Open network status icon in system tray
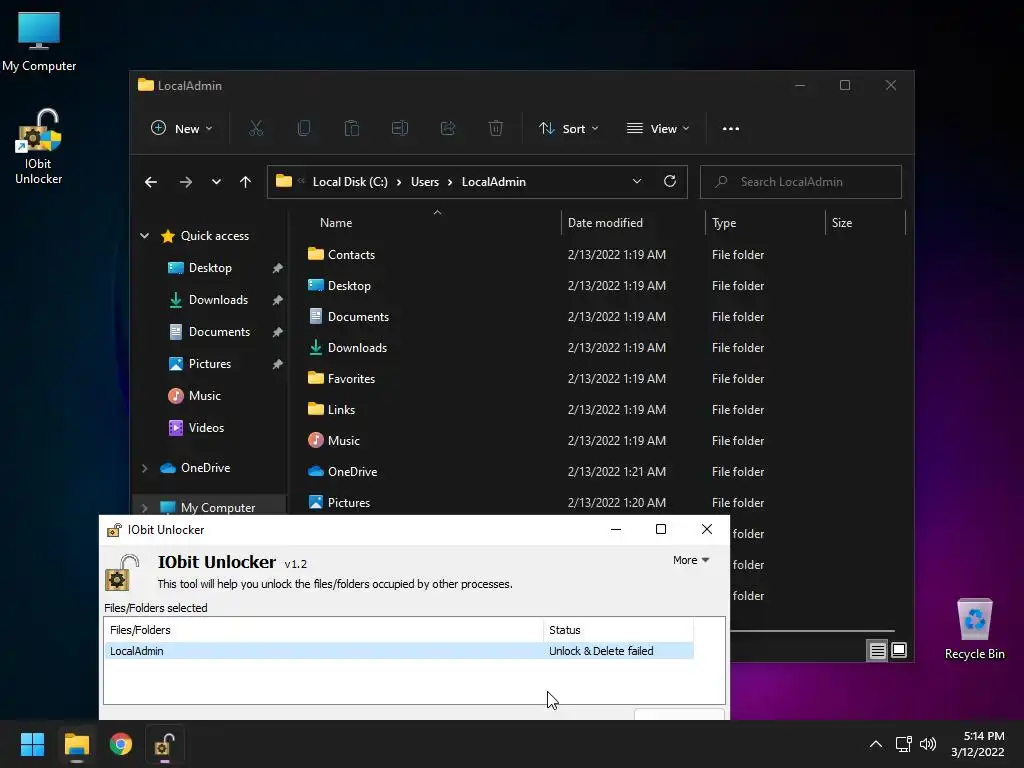 point(904,744)
